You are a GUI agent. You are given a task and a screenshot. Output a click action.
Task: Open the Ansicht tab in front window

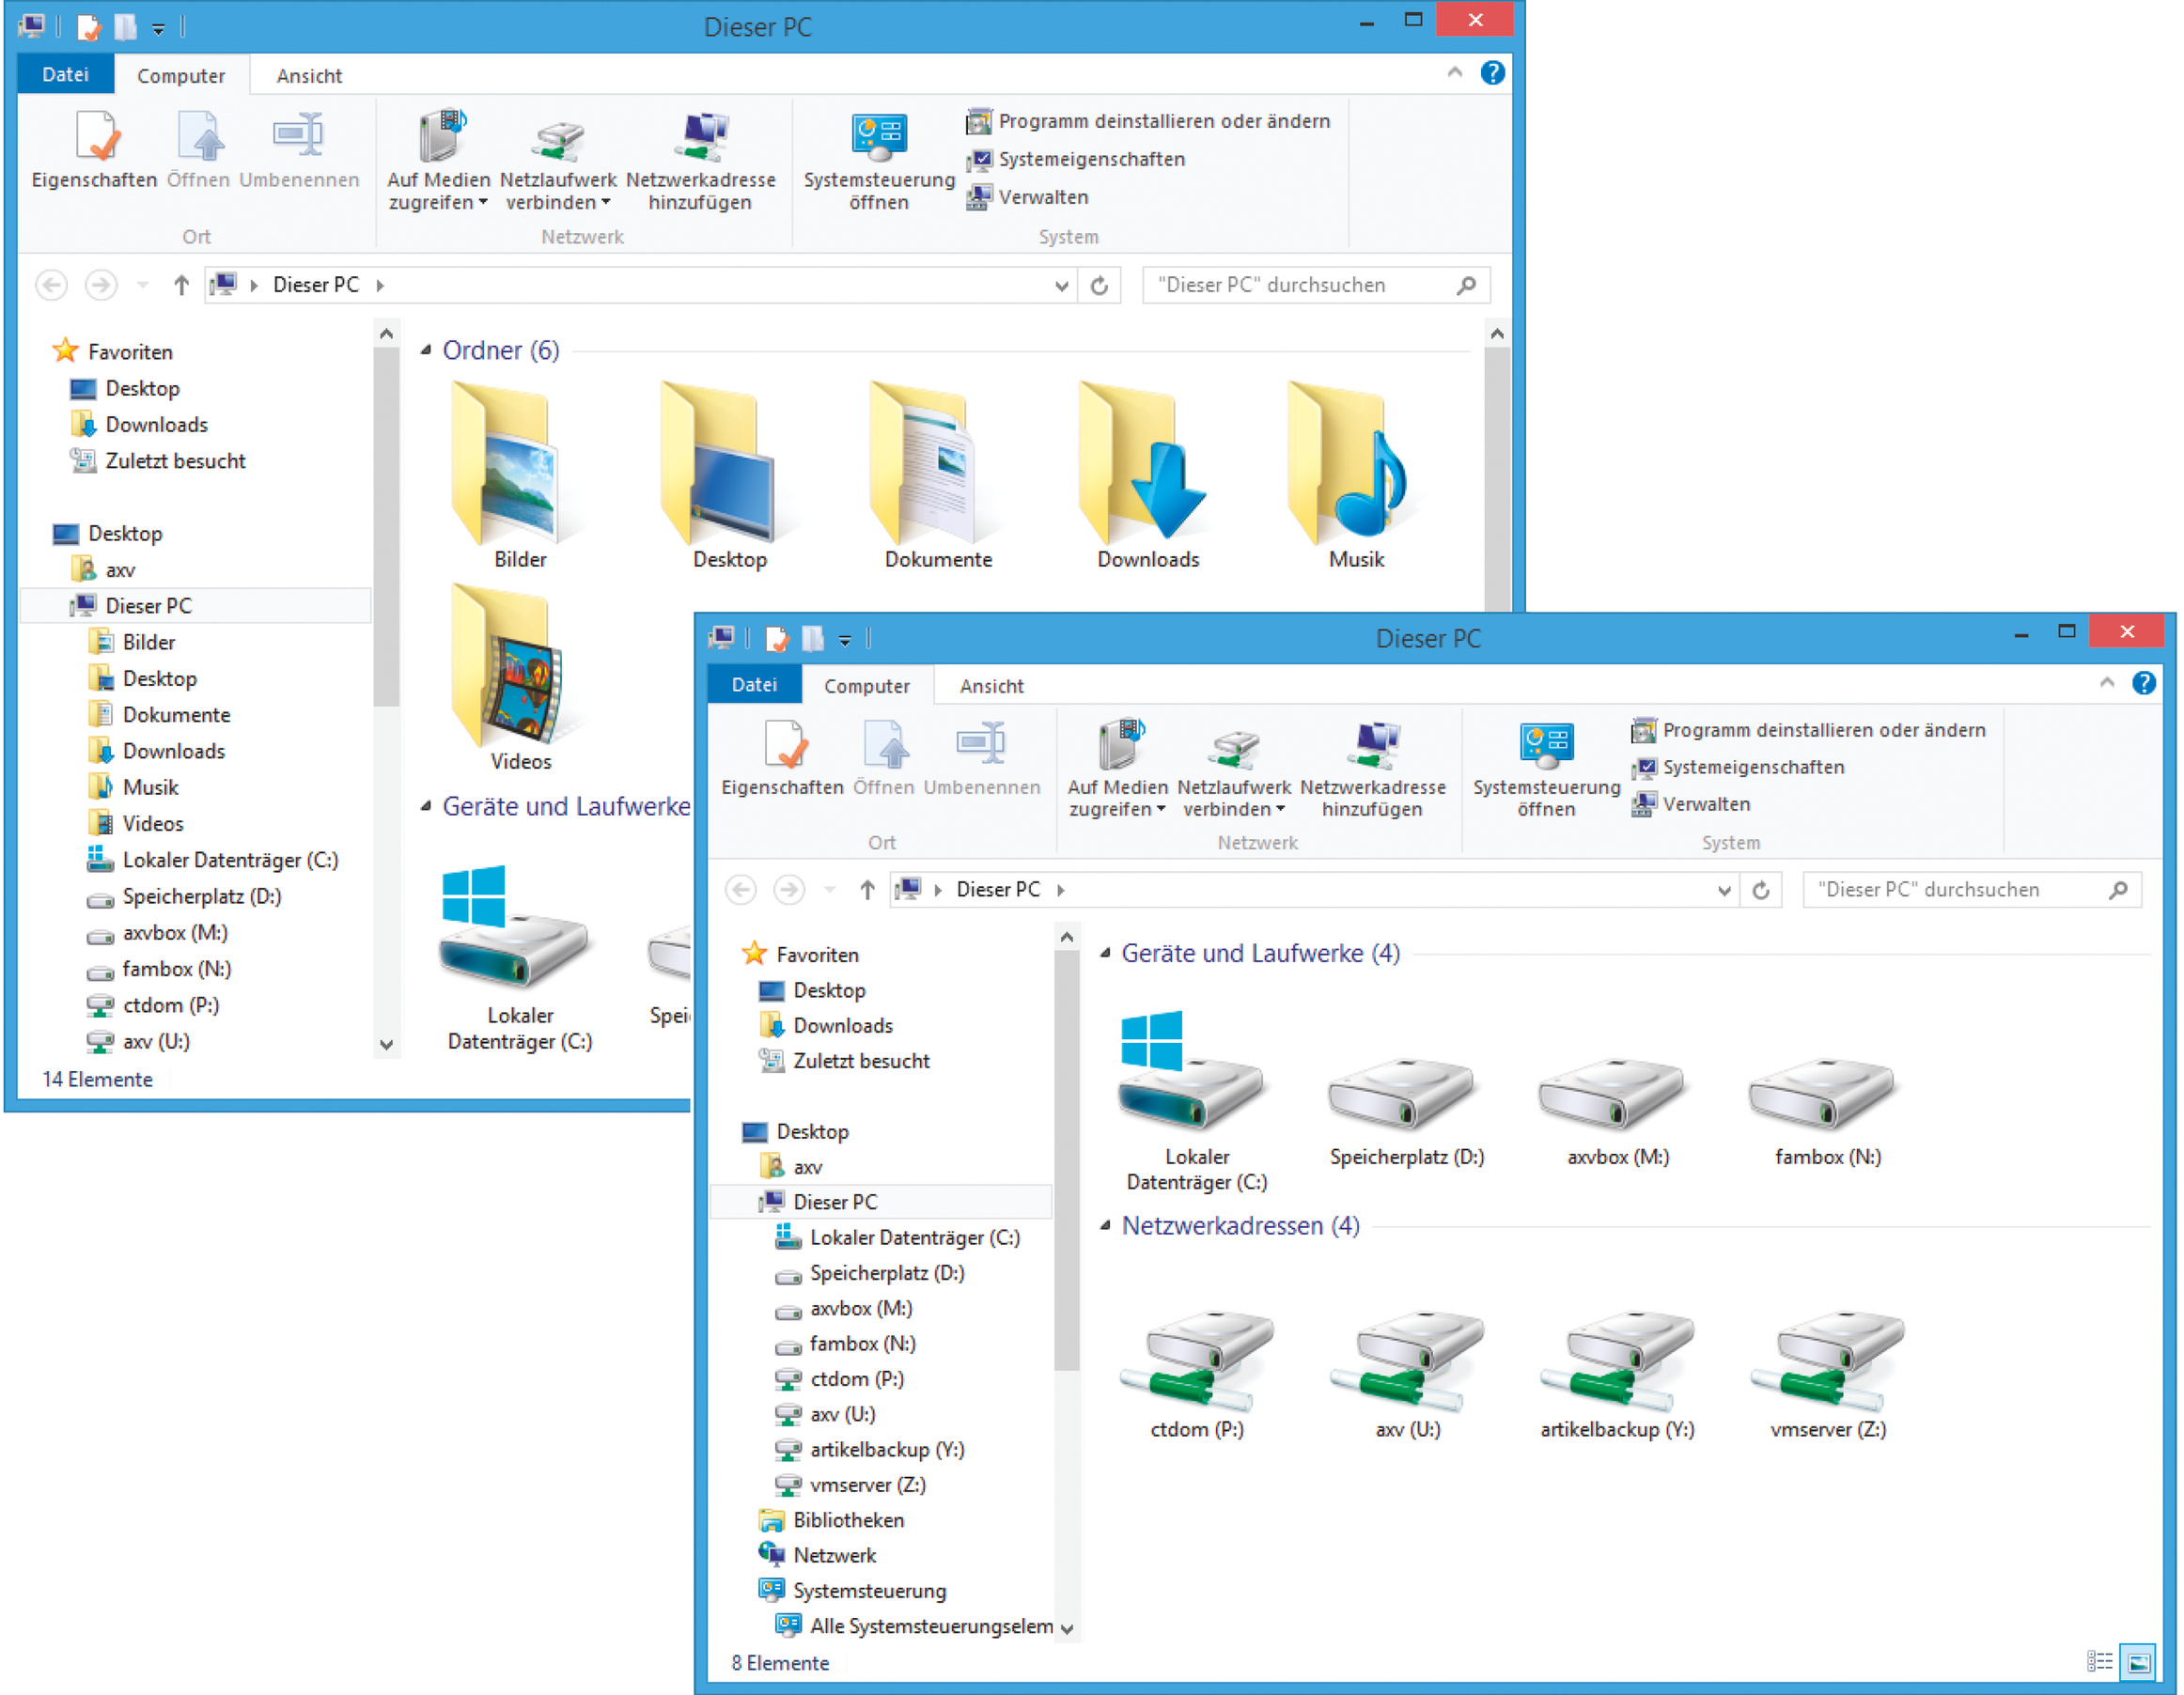click(991, 686)
